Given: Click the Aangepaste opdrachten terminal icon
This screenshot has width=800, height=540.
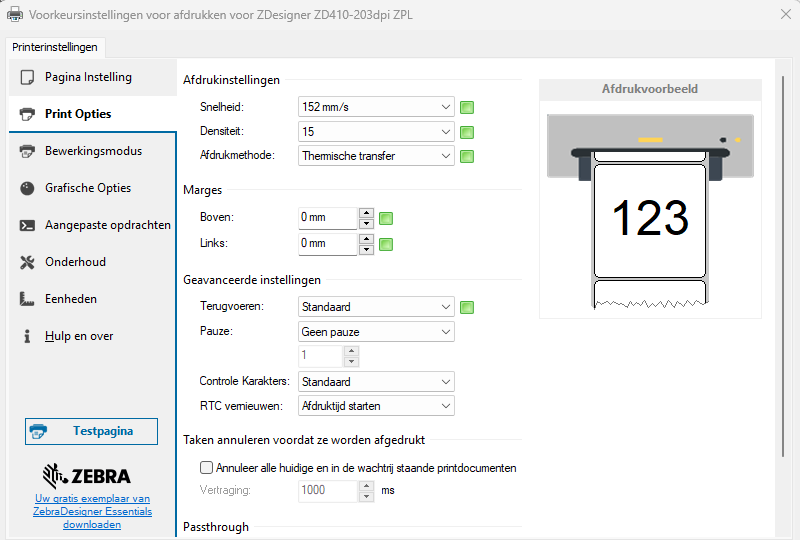Looking at the screenshot, I should coord(27,225).
